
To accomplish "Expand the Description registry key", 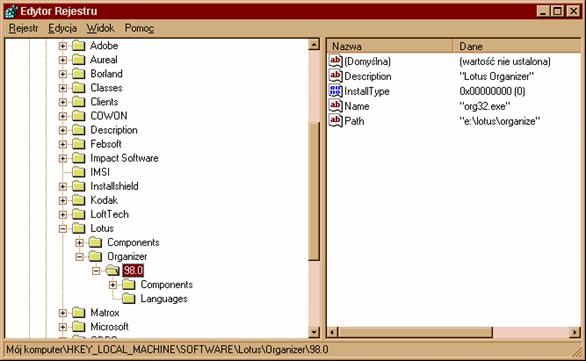I will [x=63, y=130].
